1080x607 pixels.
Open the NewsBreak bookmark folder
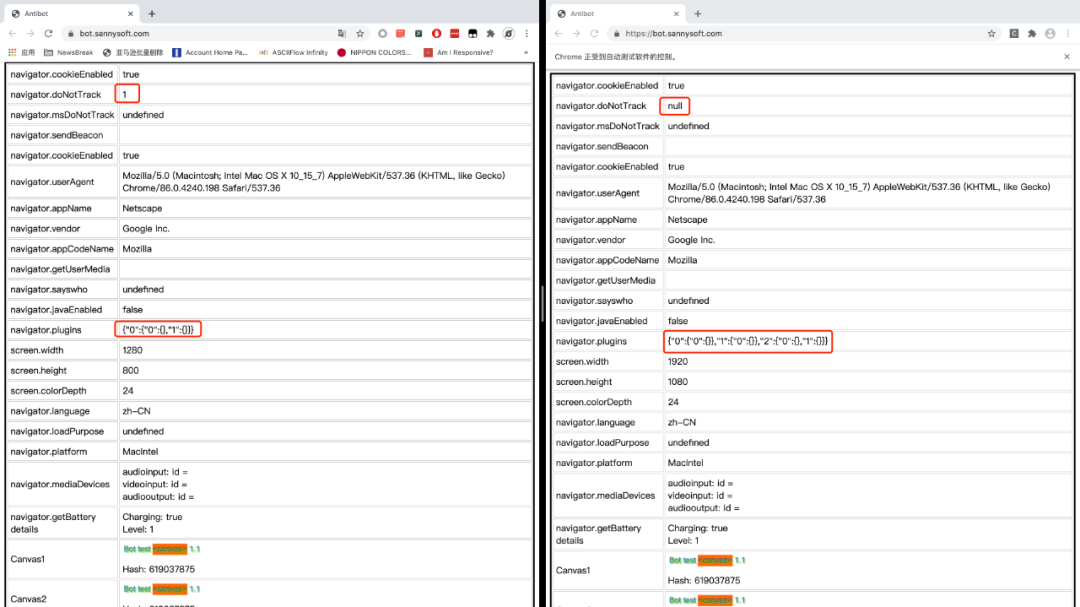pos(68,52)
